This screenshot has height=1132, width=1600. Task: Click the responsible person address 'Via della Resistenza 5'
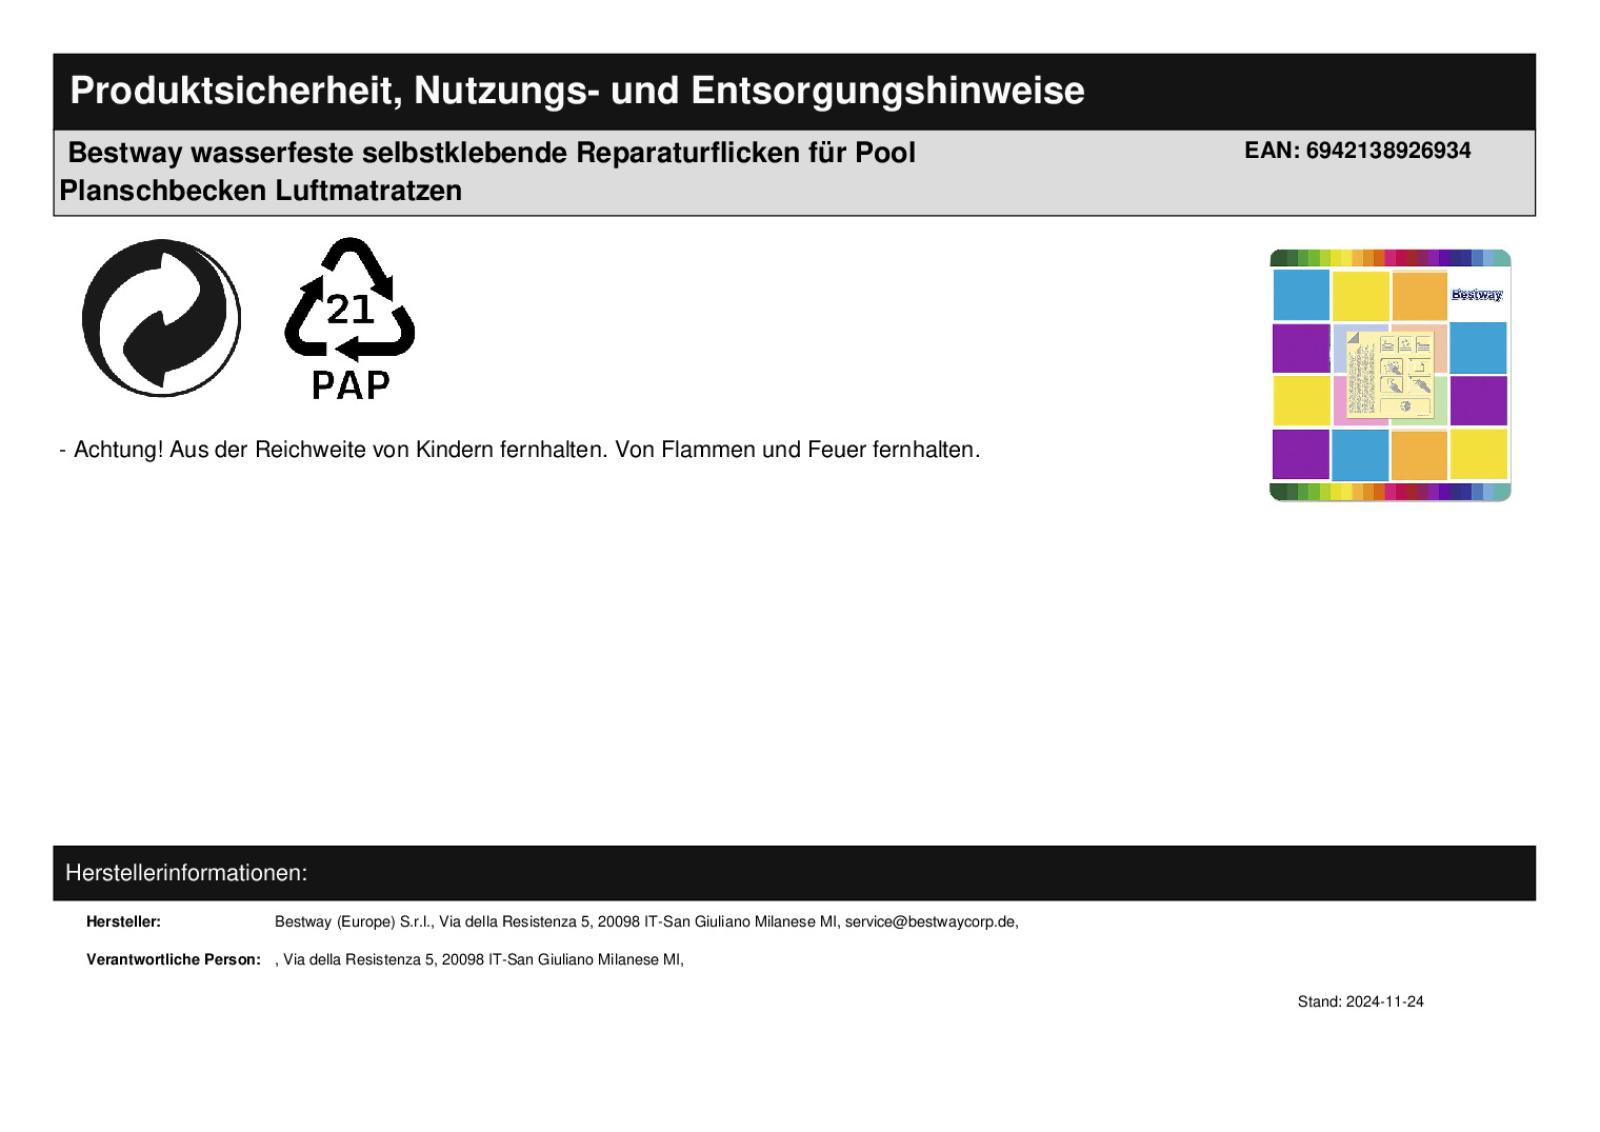[x=479, y=960]
